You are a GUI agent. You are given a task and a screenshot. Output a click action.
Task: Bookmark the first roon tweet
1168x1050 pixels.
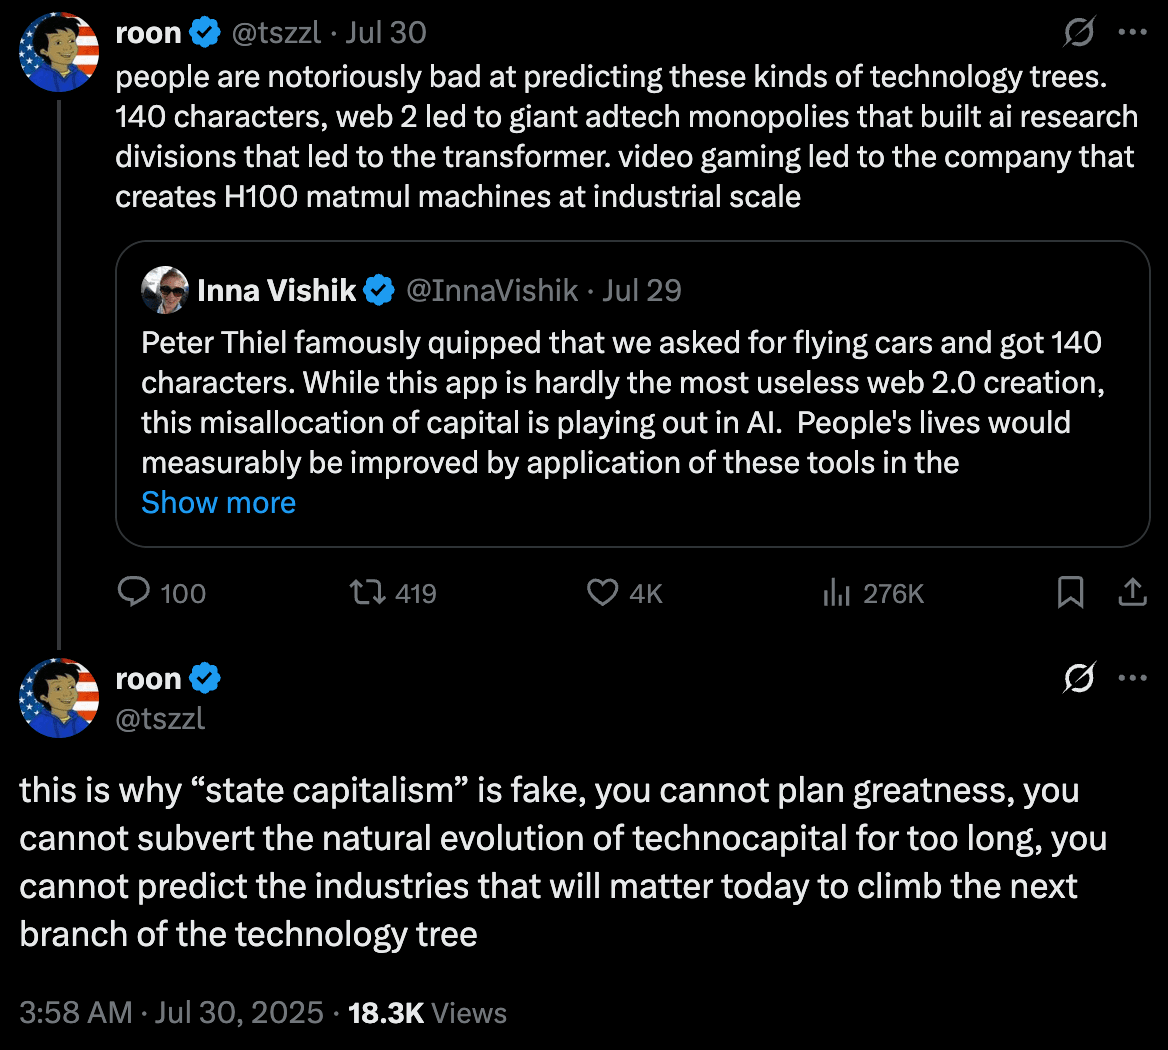coord(1070,593)
